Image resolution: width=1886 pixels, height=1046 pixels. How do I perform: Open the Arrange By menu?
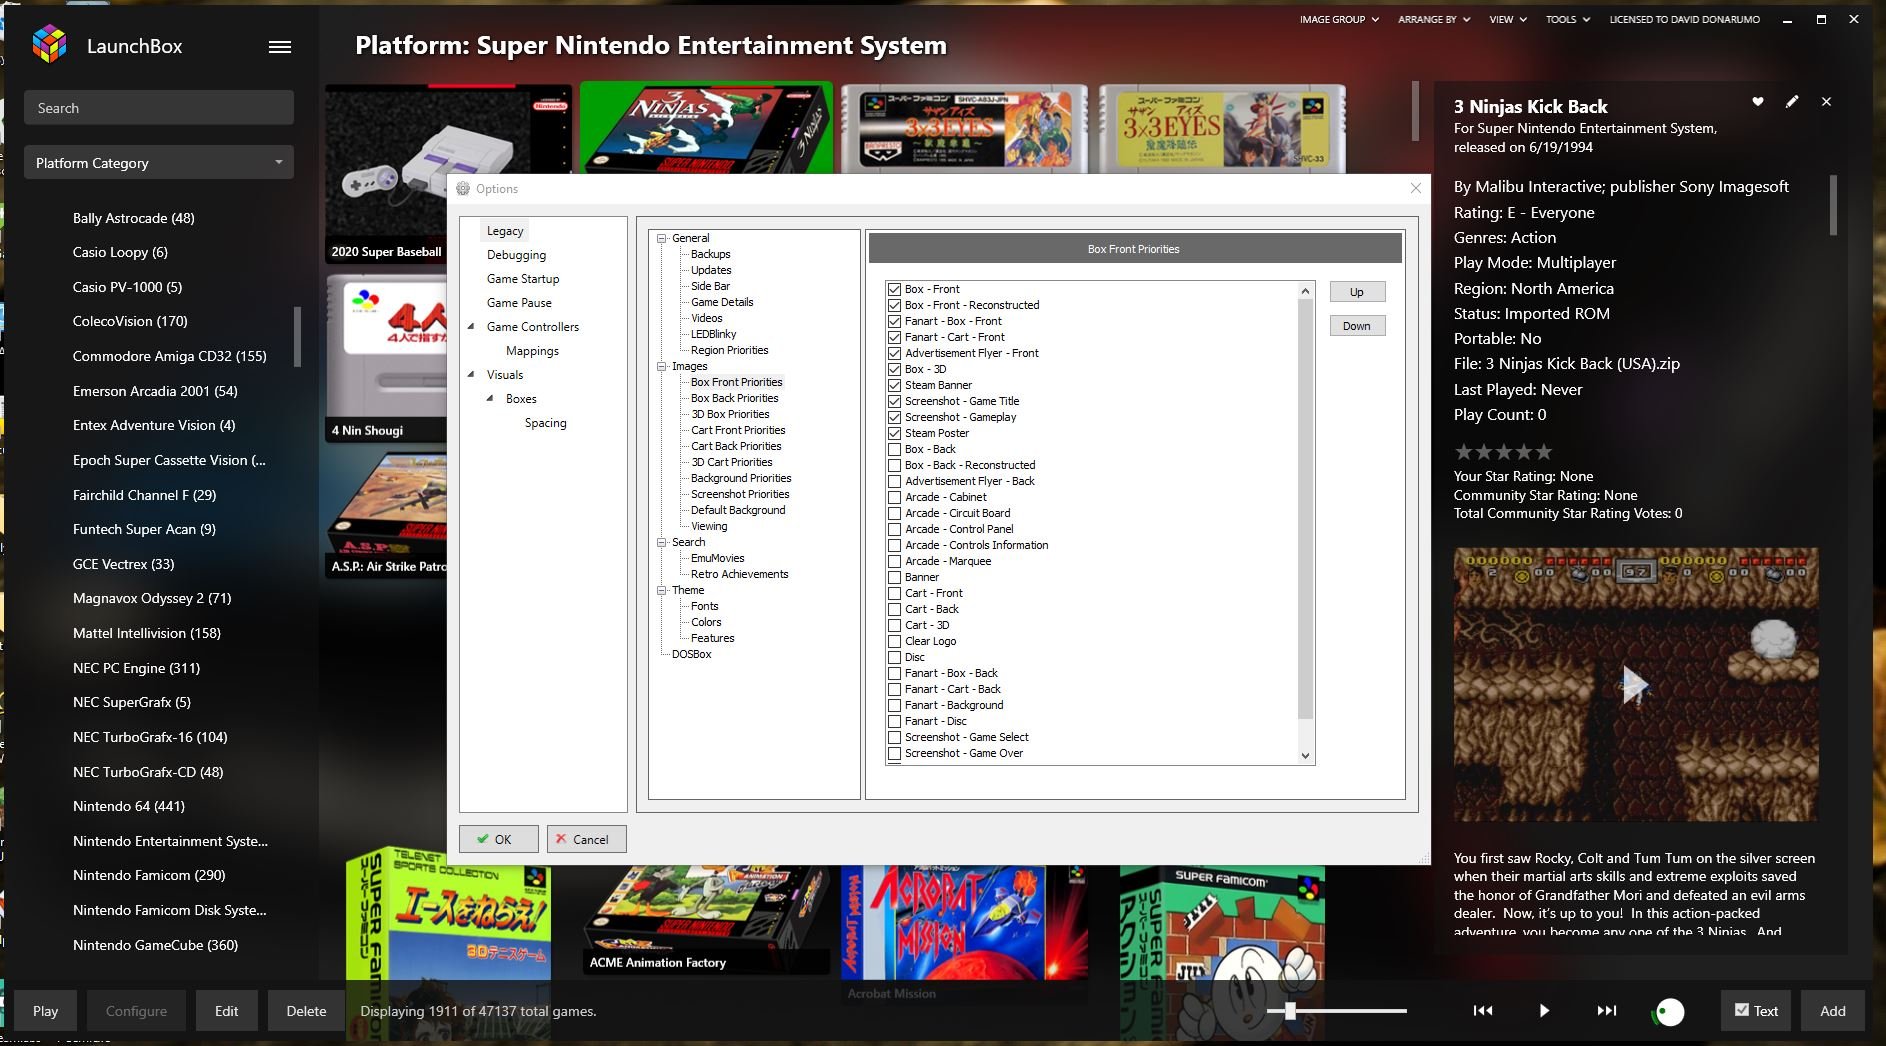pos(1433,19)
